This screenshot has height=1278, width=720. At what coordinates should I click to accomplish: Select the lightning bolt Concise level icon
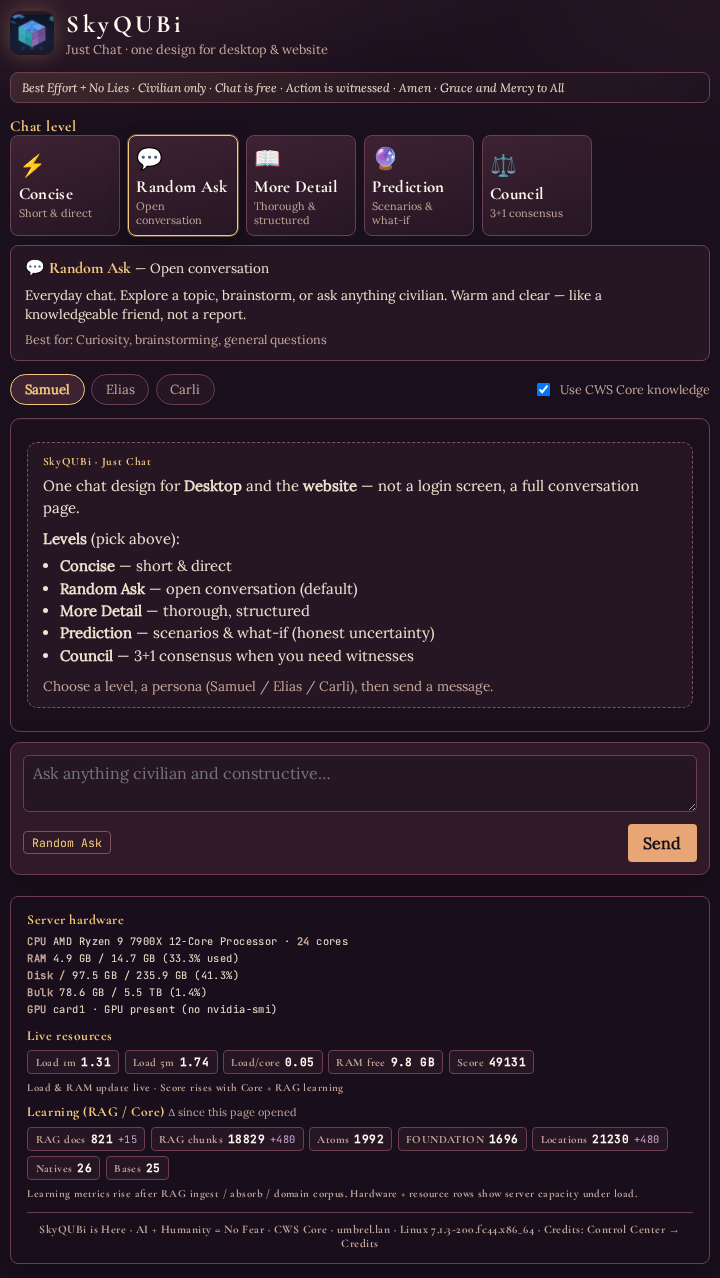click(32, 165)
